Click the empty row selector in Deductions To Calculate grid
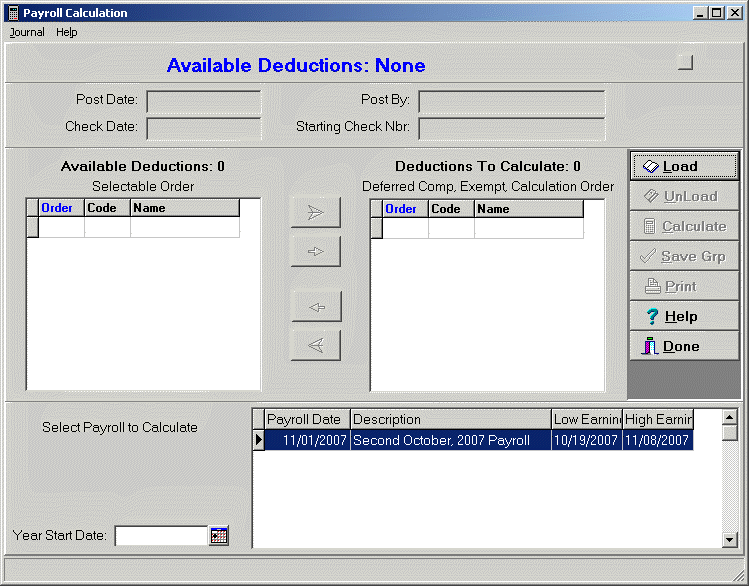 [376, 228]
